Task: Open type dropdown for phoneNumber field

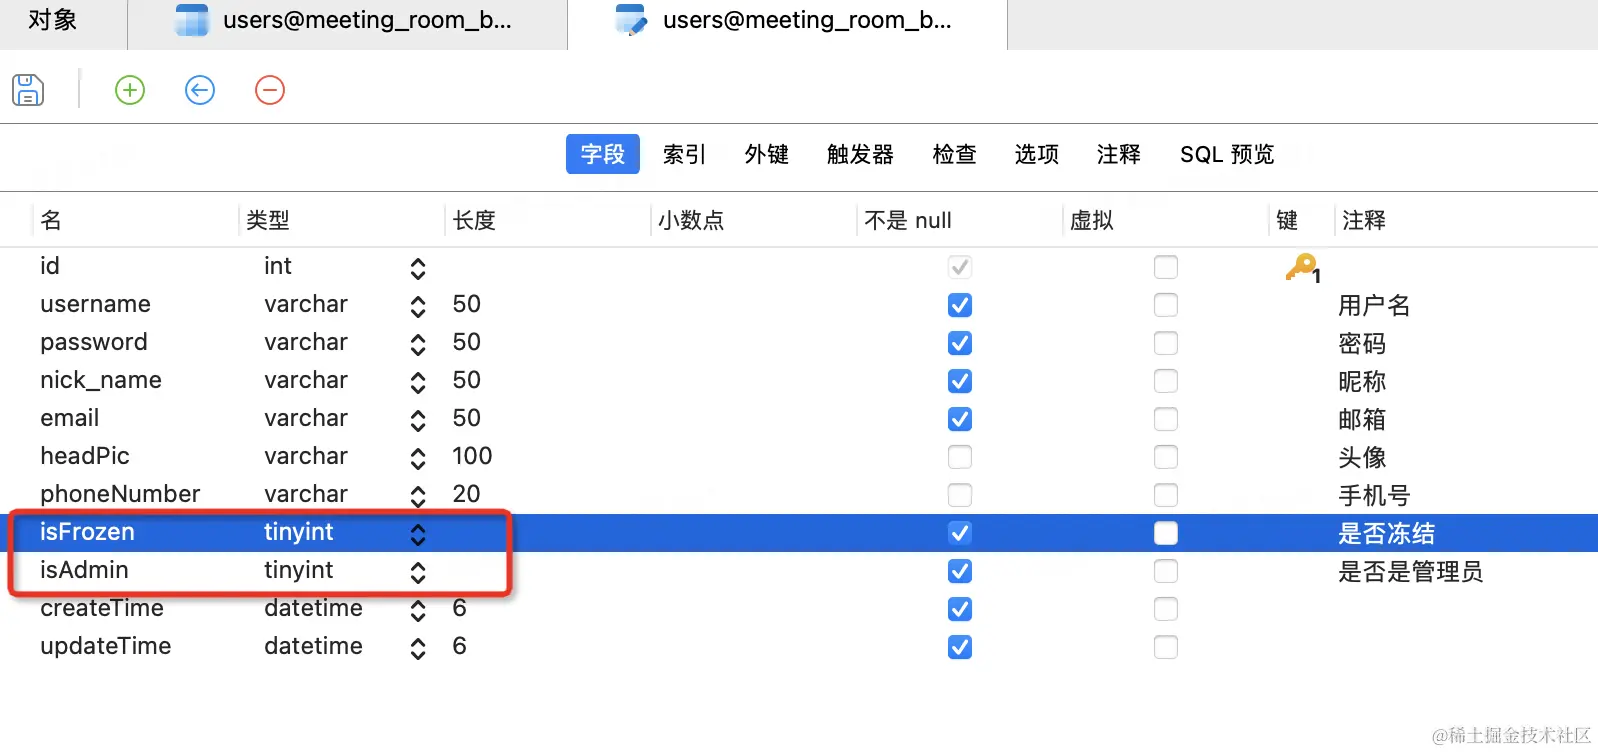Action: (418, 497)
